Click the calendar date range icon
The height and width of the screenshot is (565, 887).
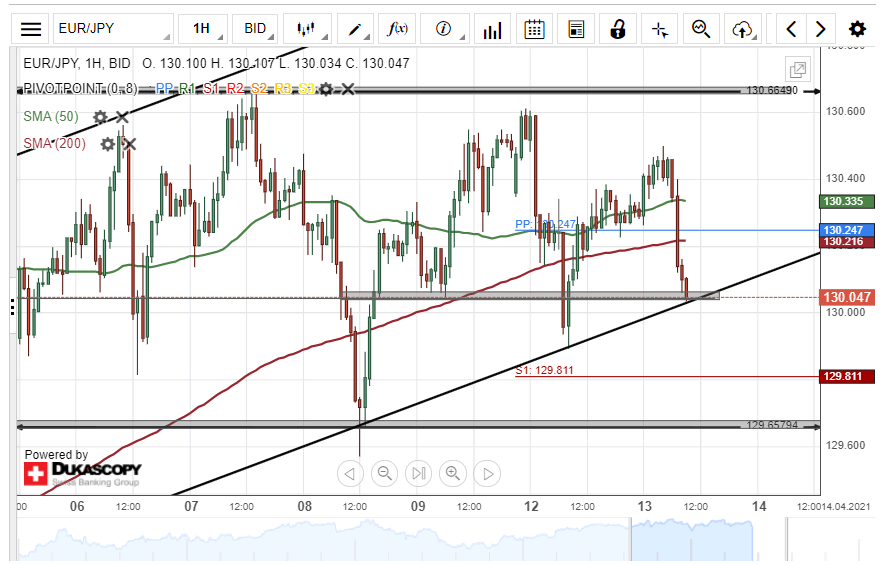535,29
